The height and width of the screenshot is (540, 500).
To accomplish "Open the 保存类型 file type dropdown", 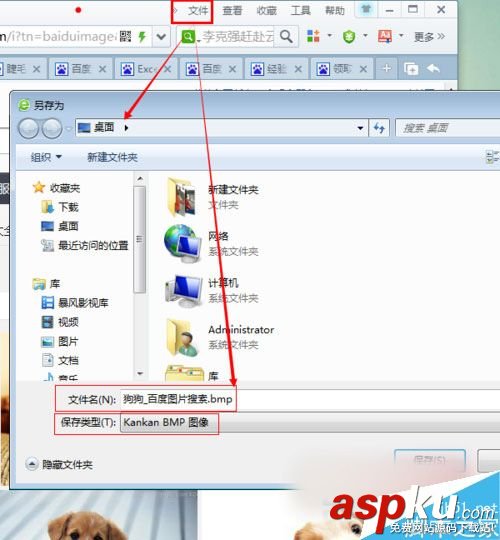I will 310,422.
